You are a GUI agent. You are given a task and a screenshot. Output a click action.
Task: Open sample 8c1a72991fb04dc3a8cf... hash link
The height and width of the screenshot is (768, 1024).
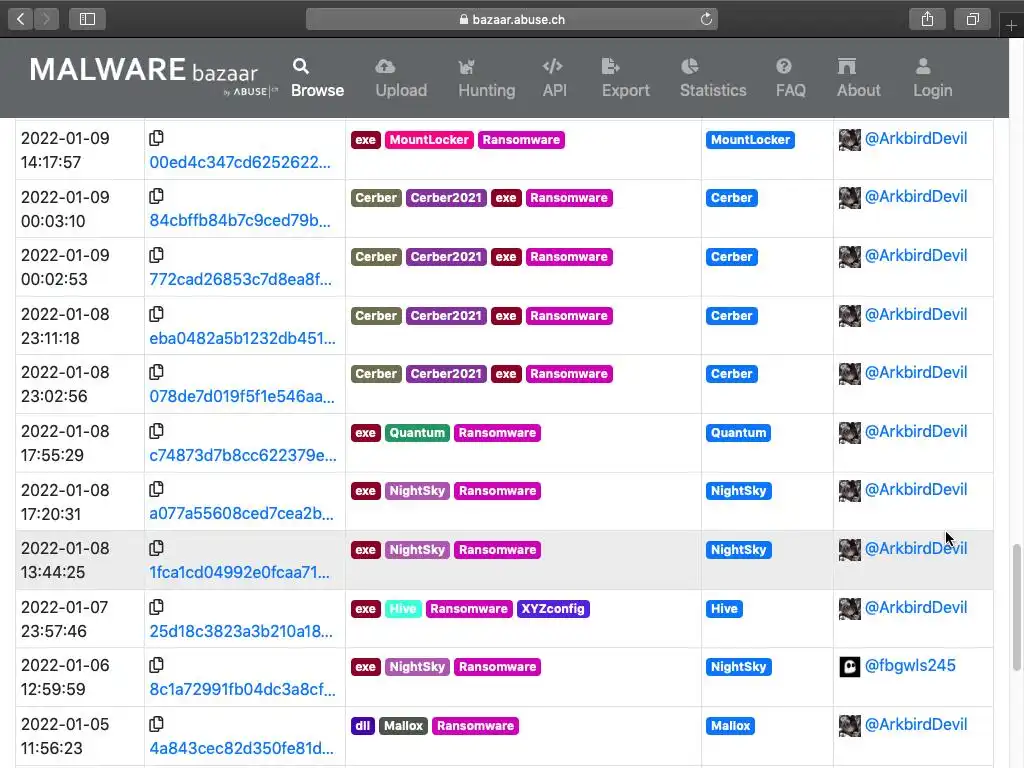[242, 689]
